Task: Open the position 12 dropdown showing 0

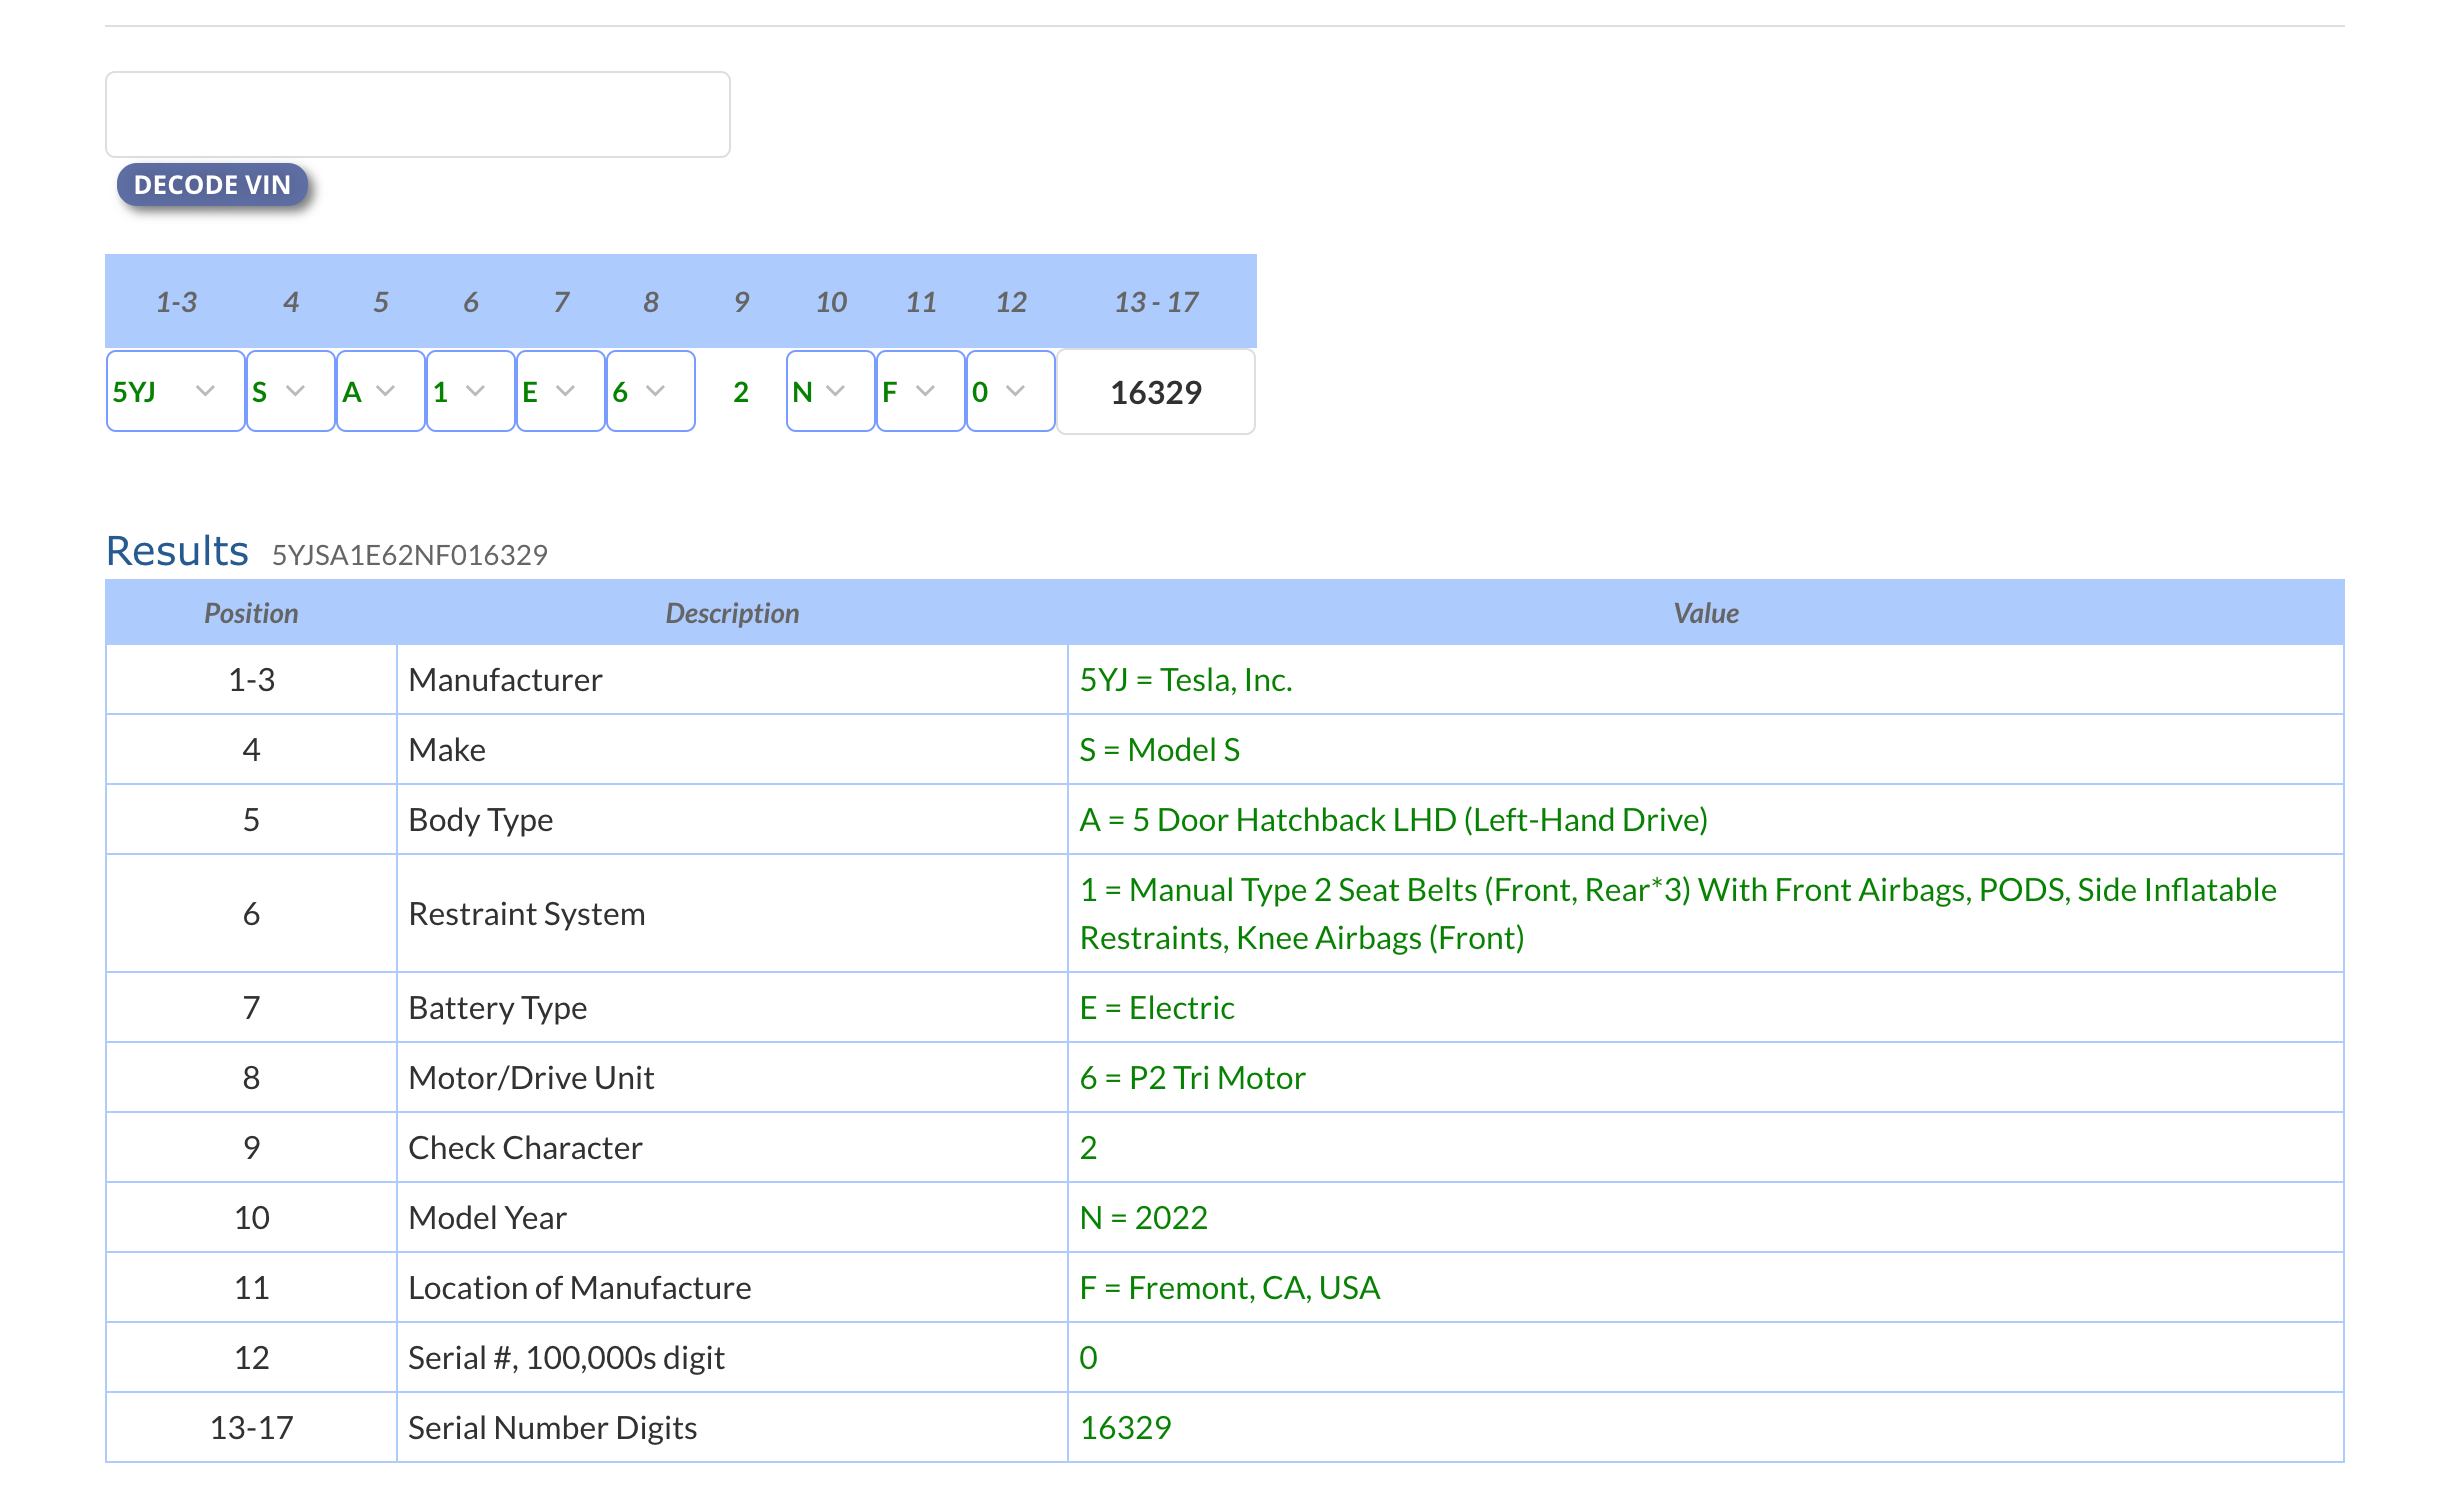Action: tap(1010, 391)
